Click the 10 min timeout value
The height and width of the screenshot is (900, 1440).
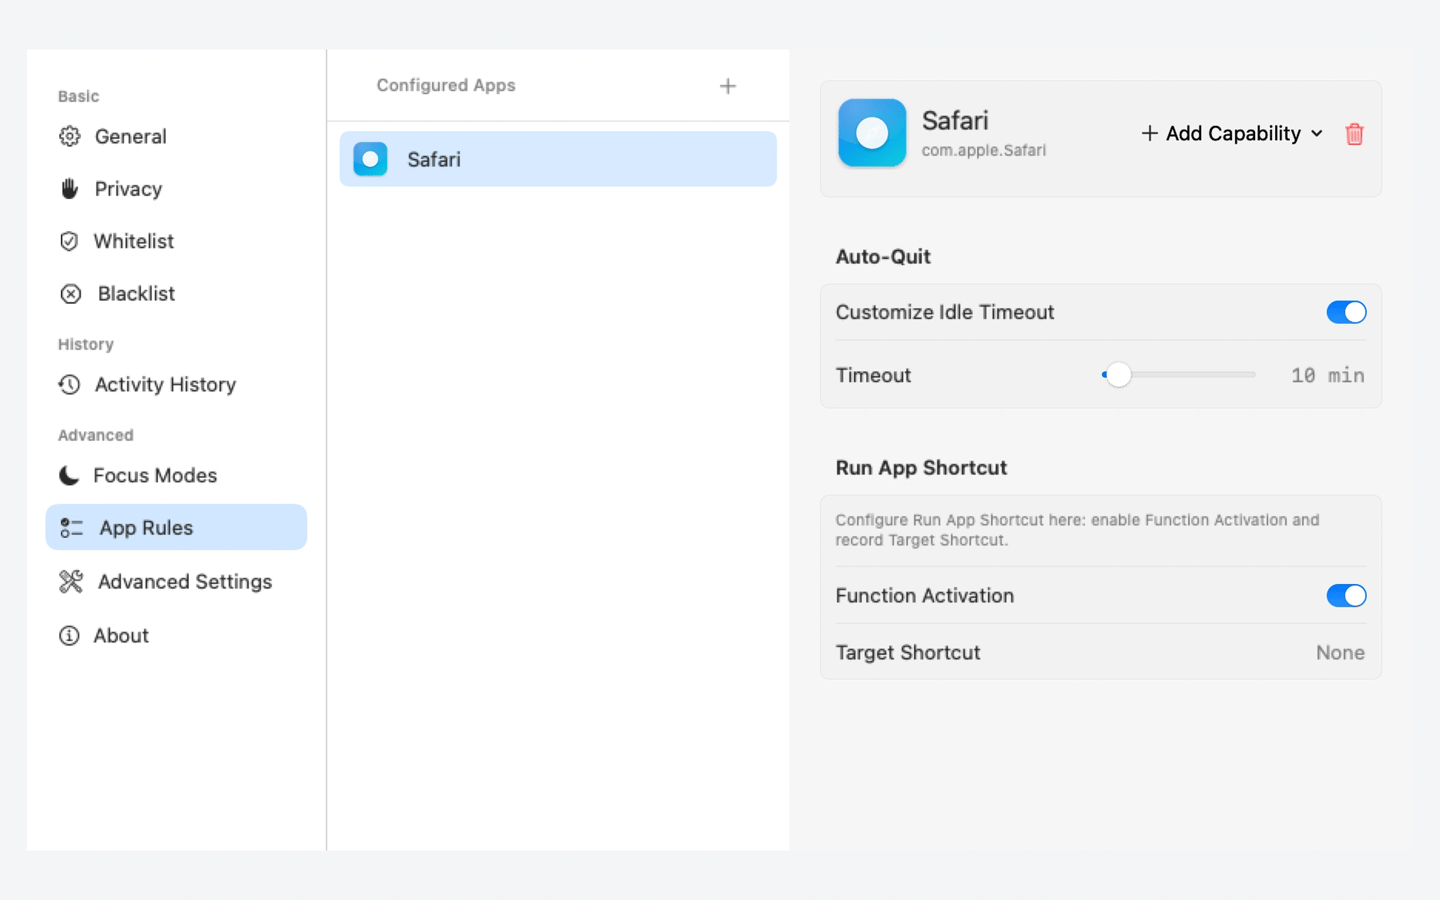(x=1327, y=375)
